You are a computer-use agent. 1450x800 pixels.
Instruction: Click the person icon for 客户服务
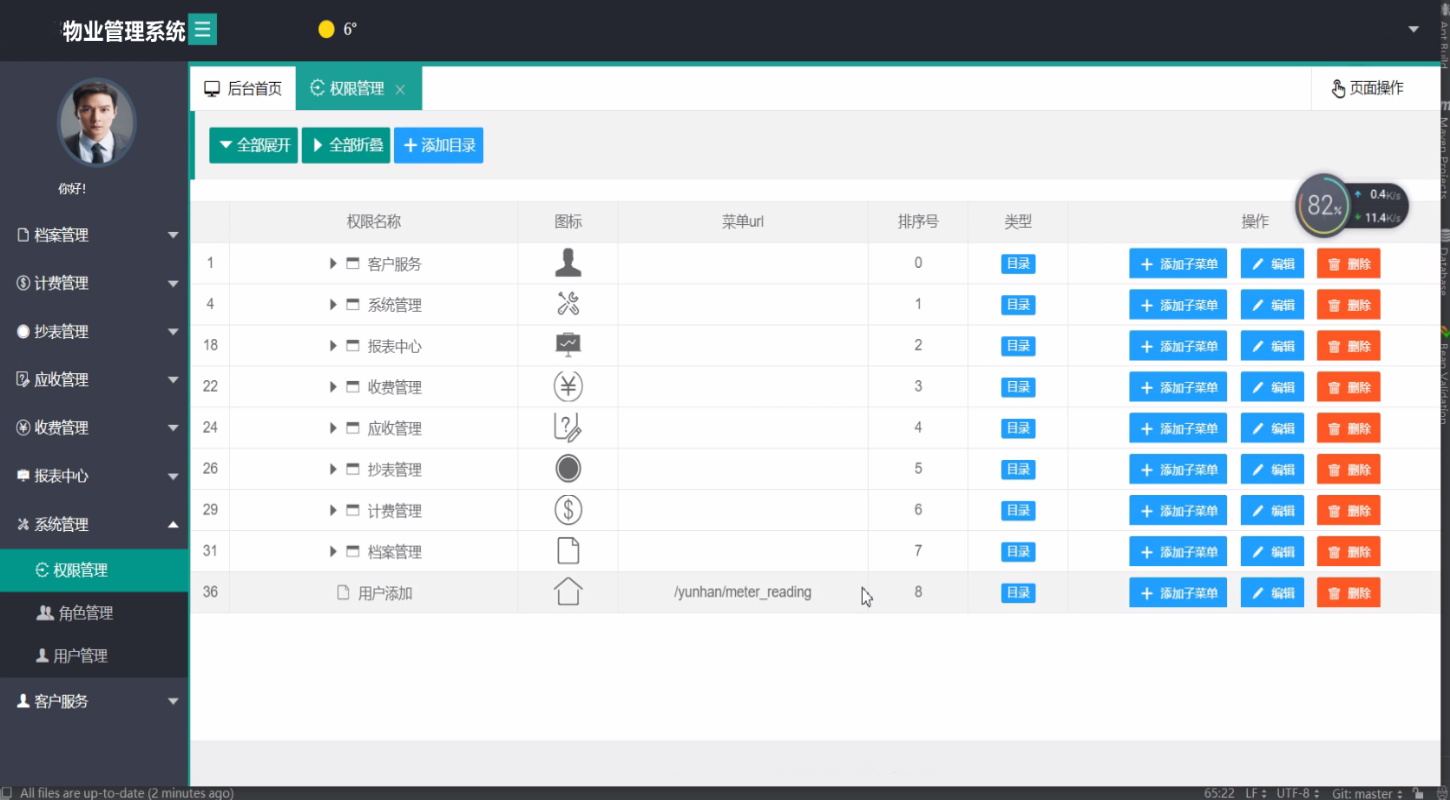568,263
